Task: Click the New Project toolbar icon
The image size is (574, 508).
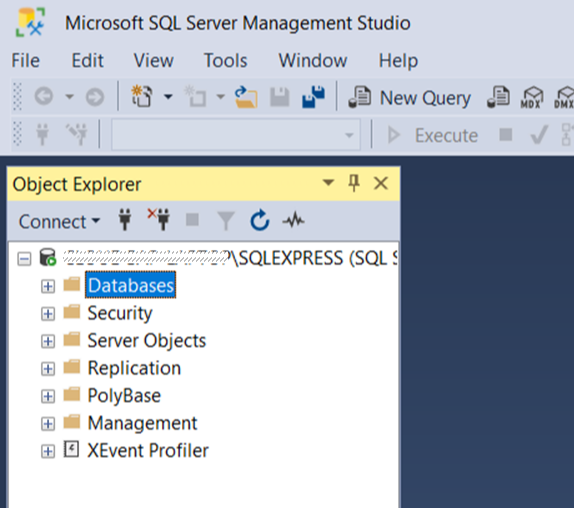Action: click(142, 96)
